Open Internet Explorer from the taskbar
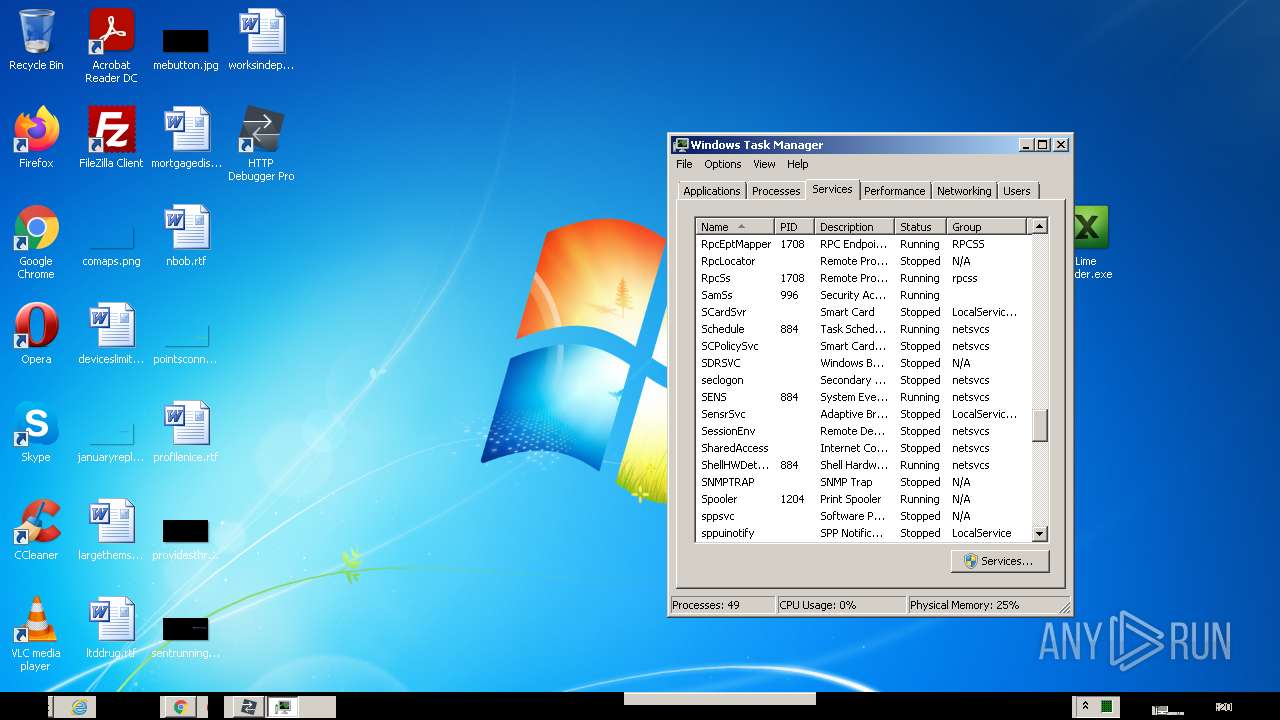1280x720 pixels. point(79,707)
